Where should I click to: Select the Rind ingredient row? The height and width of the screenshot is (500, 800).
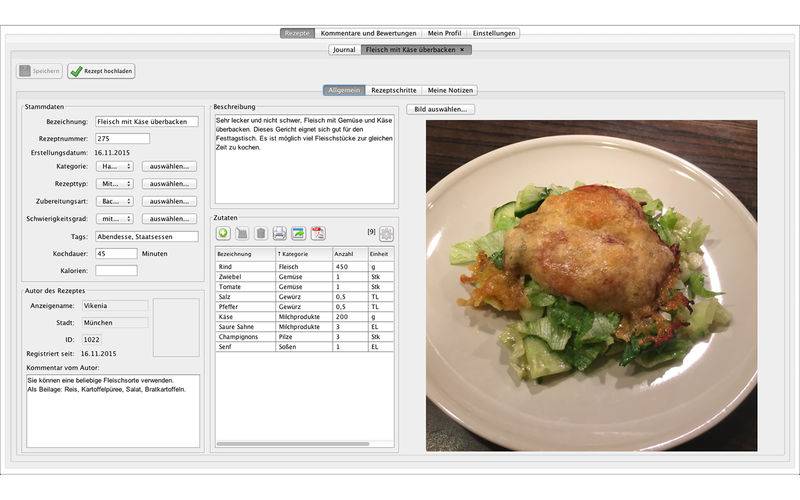(305, 266)
